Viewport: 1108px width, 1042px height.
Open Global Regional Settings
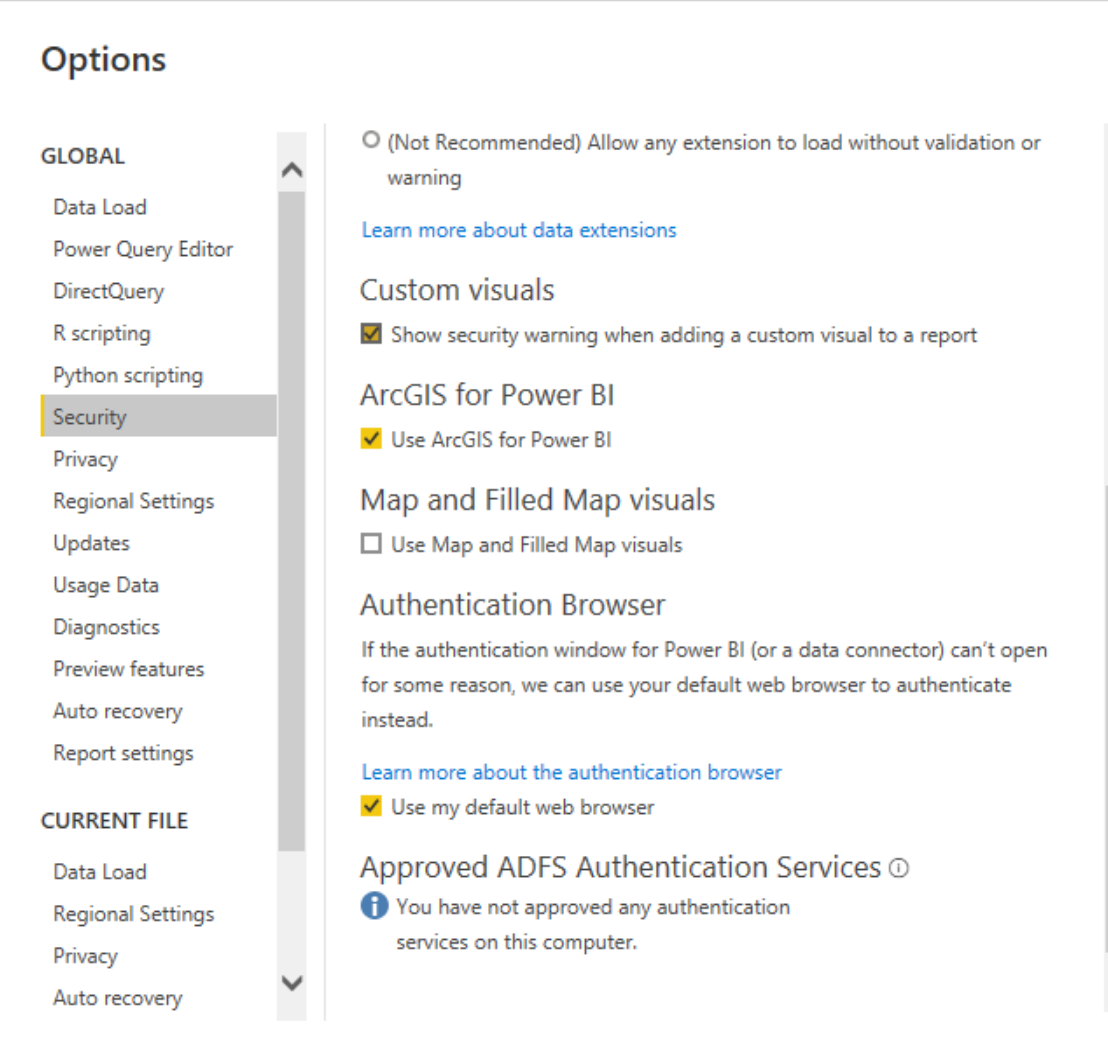(134, 501)
